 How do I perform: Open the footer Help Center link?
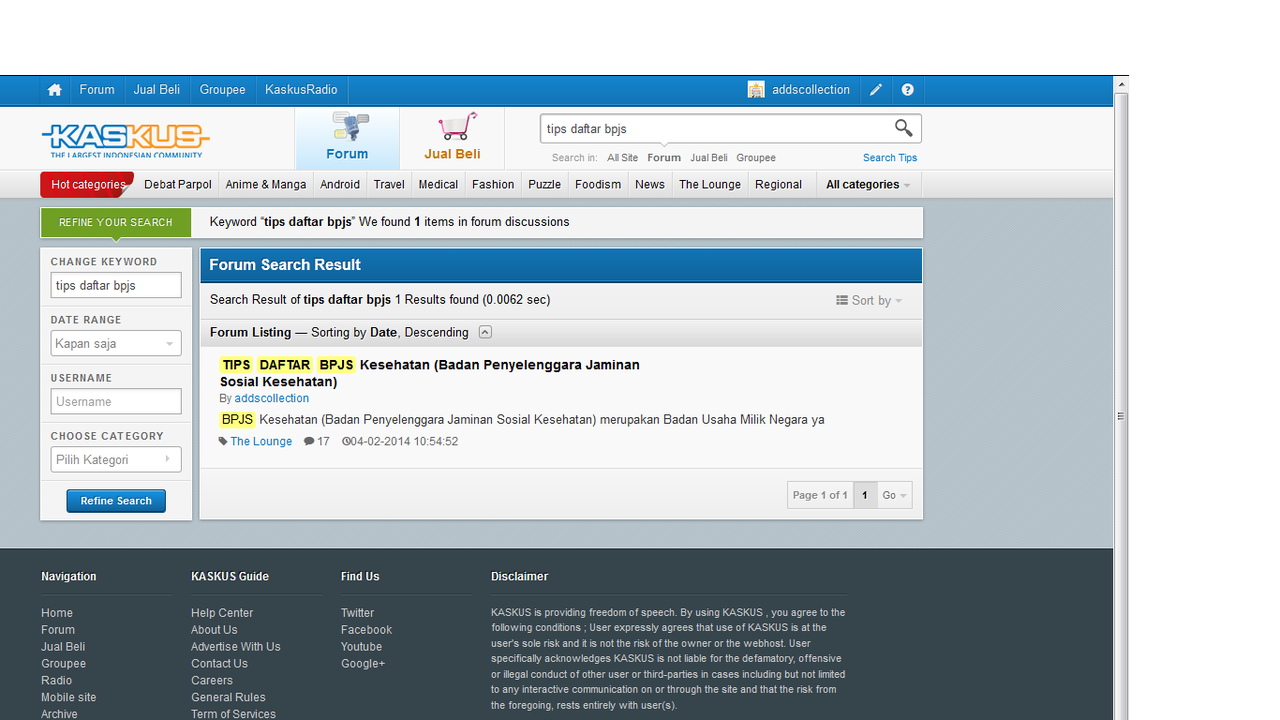pos(222,613)
